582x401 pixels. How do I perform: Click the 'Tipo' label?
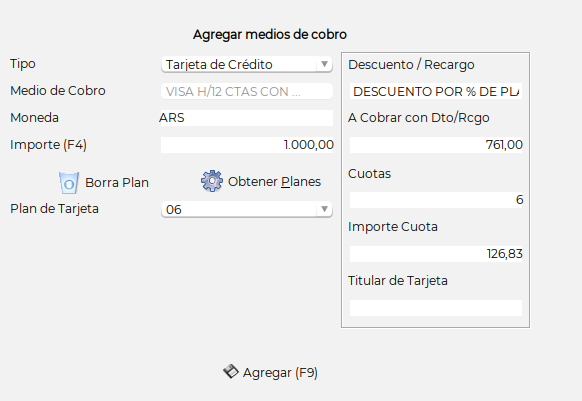point(23,64)
